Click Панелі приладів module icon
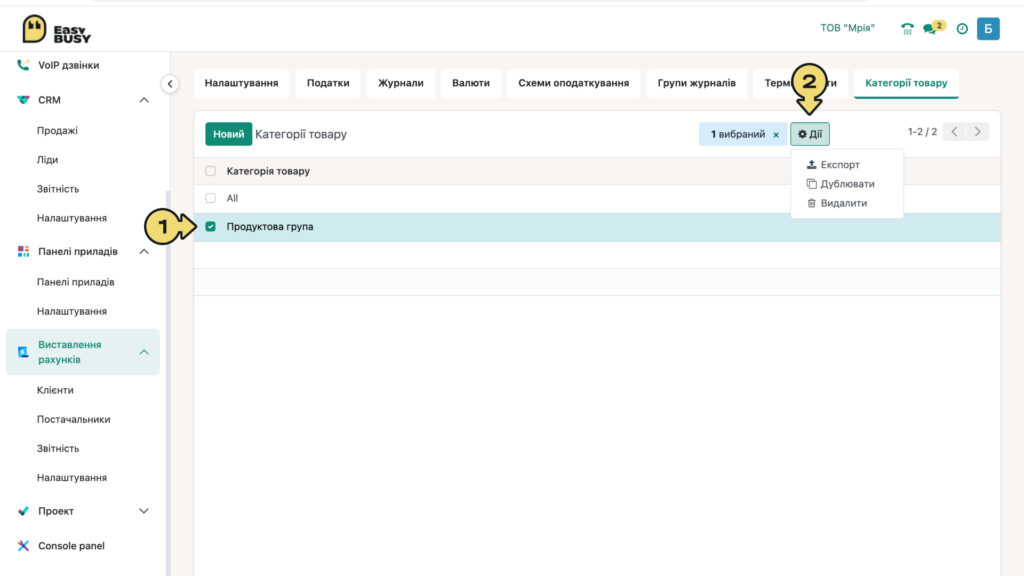 tap(23, 251)
